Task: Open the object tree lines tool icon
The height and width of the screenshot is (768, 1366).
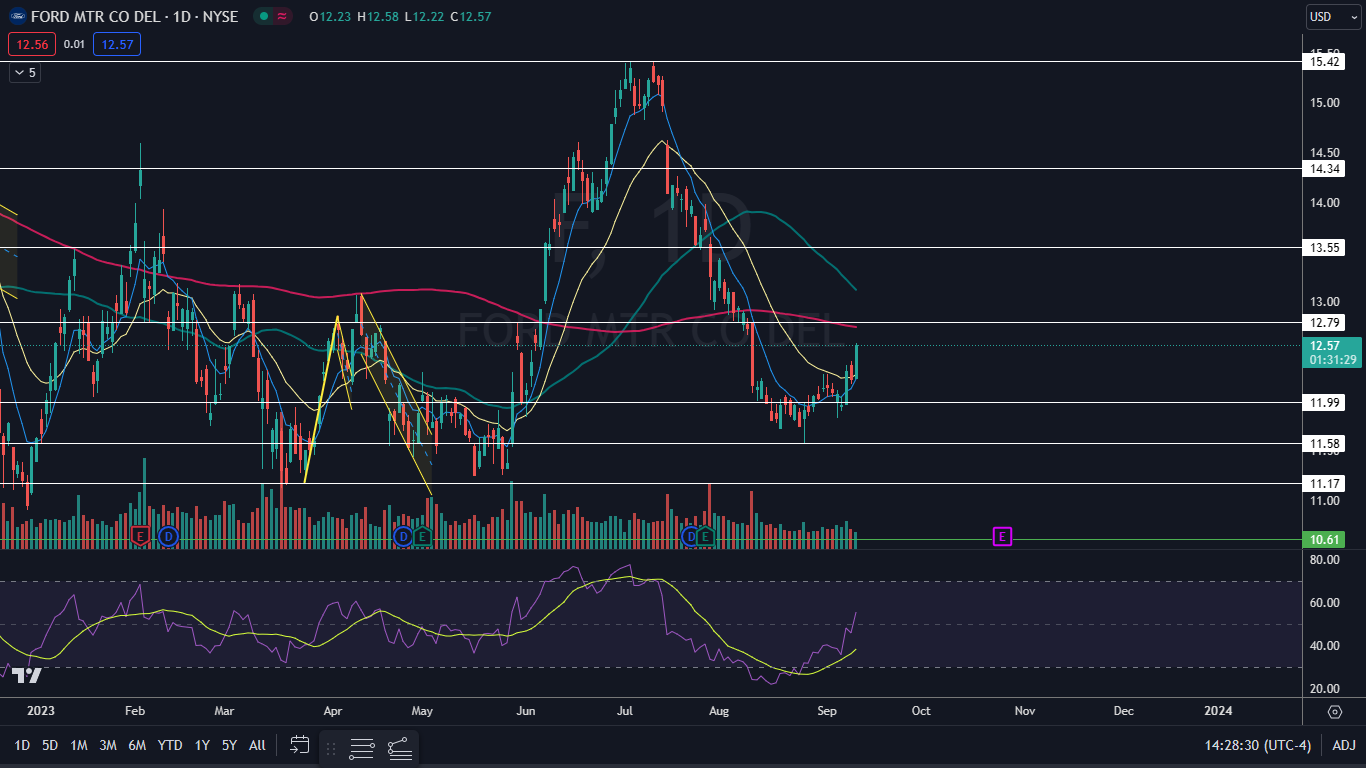Action: point(400,747)
